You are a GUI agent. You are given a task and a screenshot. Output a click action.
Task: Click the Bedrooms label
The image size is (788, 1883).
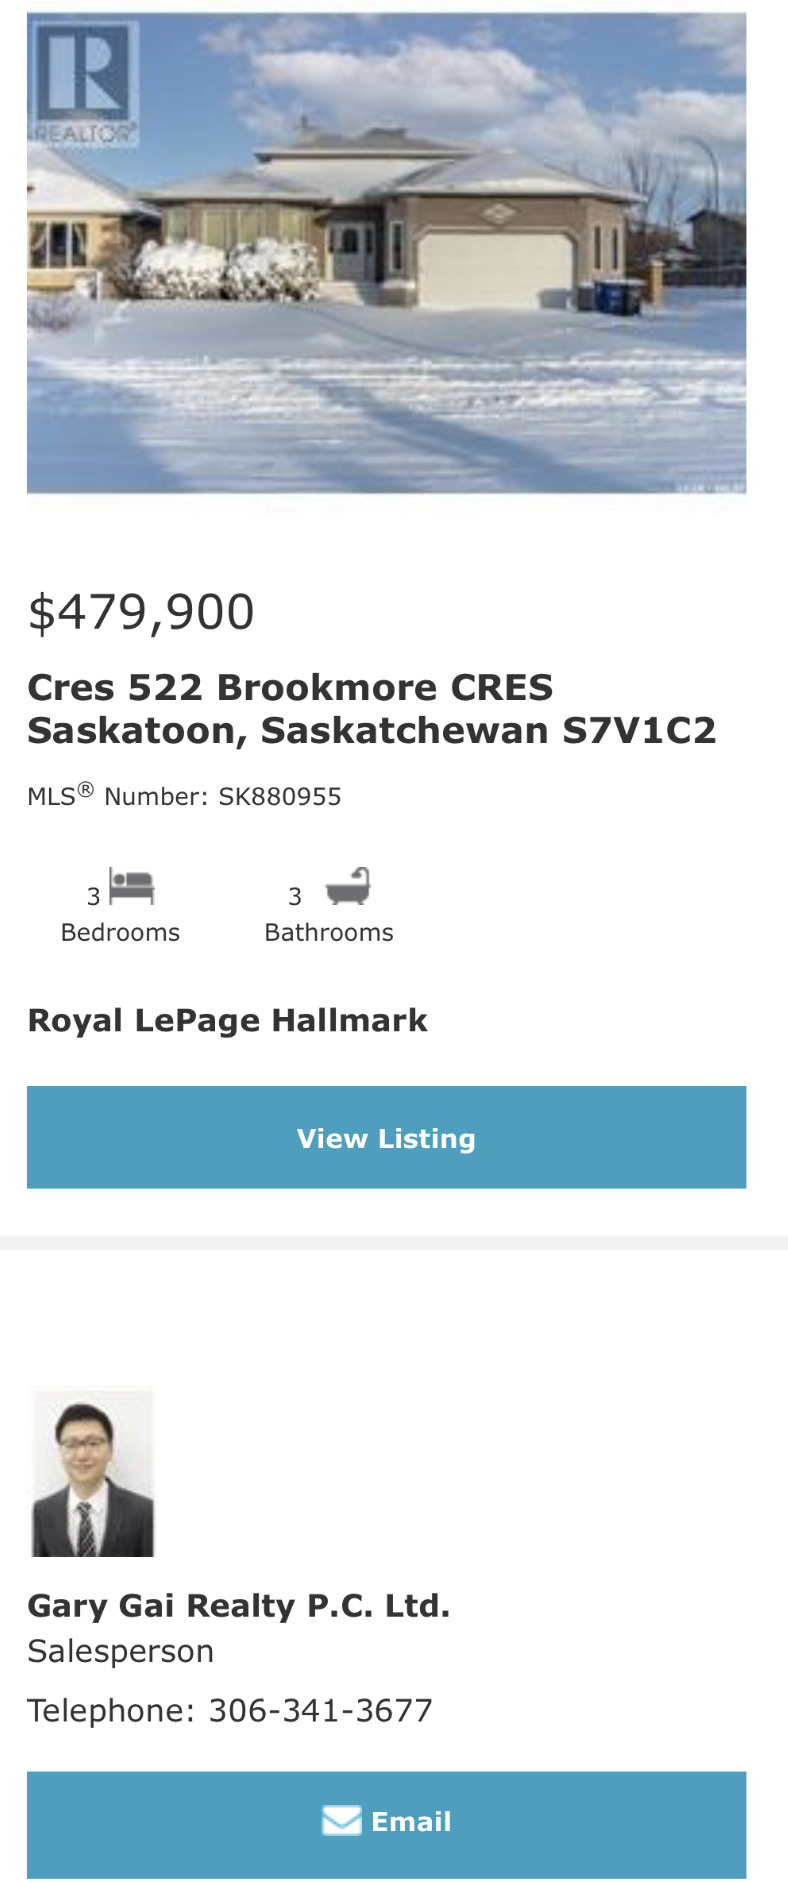(120, 932)
